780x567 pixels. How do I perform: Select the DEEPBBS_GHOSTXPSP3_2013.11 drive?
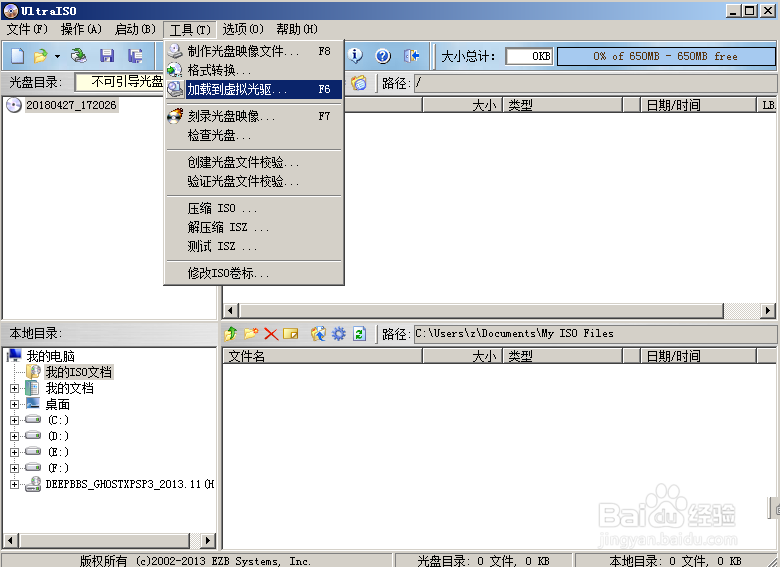129,484
